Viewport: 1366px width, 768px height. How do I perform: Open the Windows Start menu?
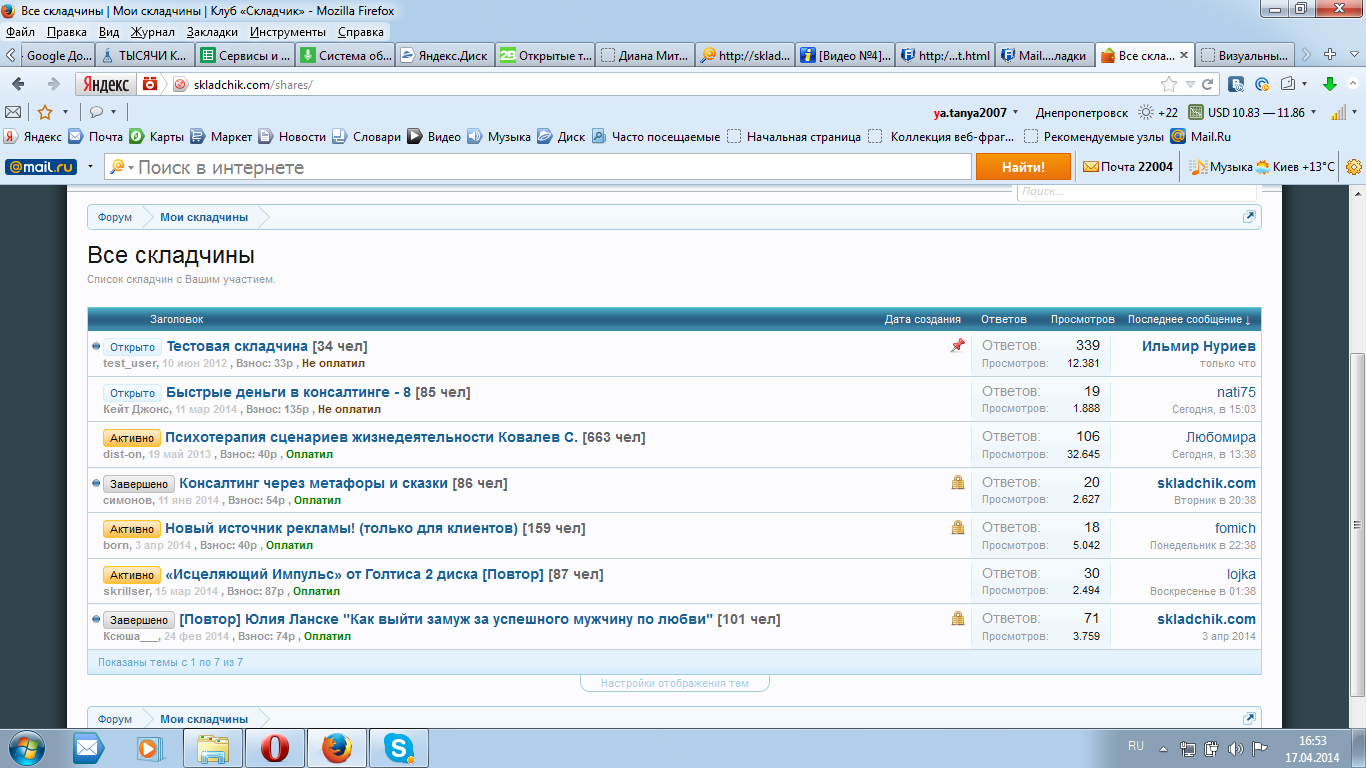(25, 747)
